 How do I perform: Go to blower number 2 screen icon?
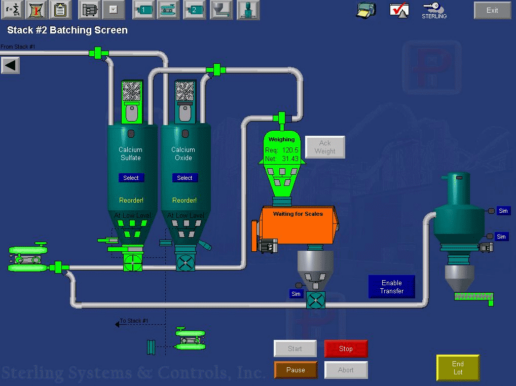(195, 10)
